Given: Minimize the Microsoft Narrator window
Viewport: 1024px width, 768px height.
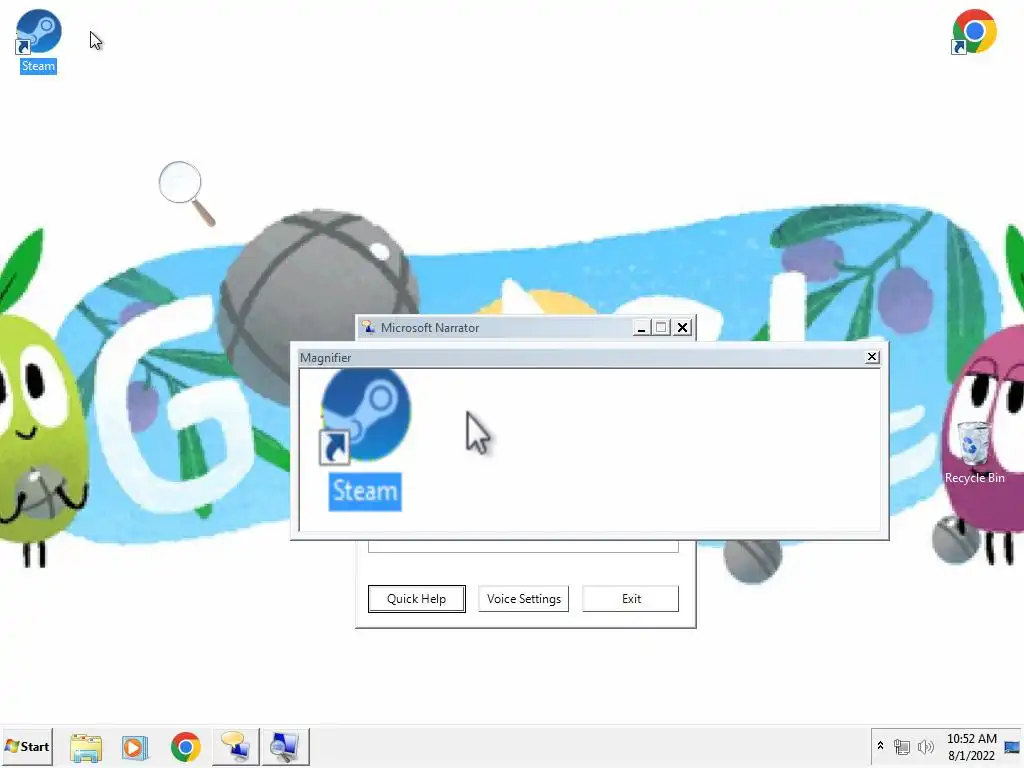Looking at the screenshot, I should coord(641,328).
